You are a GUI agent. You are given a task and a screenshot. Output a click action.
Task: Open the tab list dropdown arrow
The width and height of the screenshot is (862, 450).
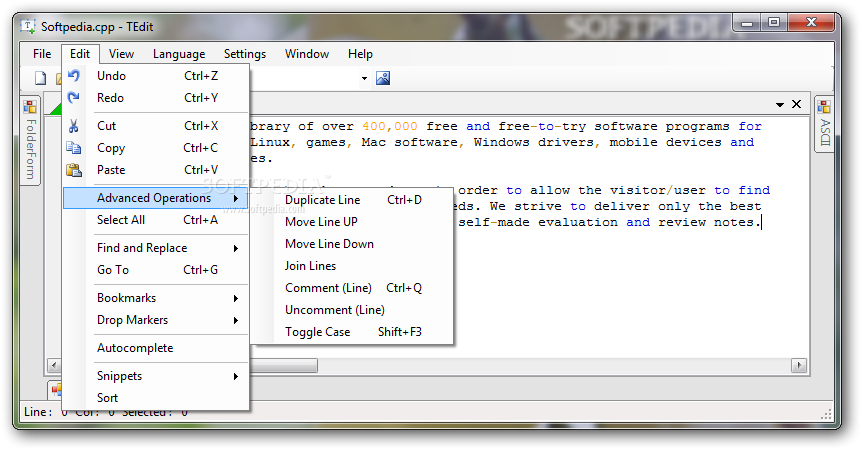click(x=780, y=104)
